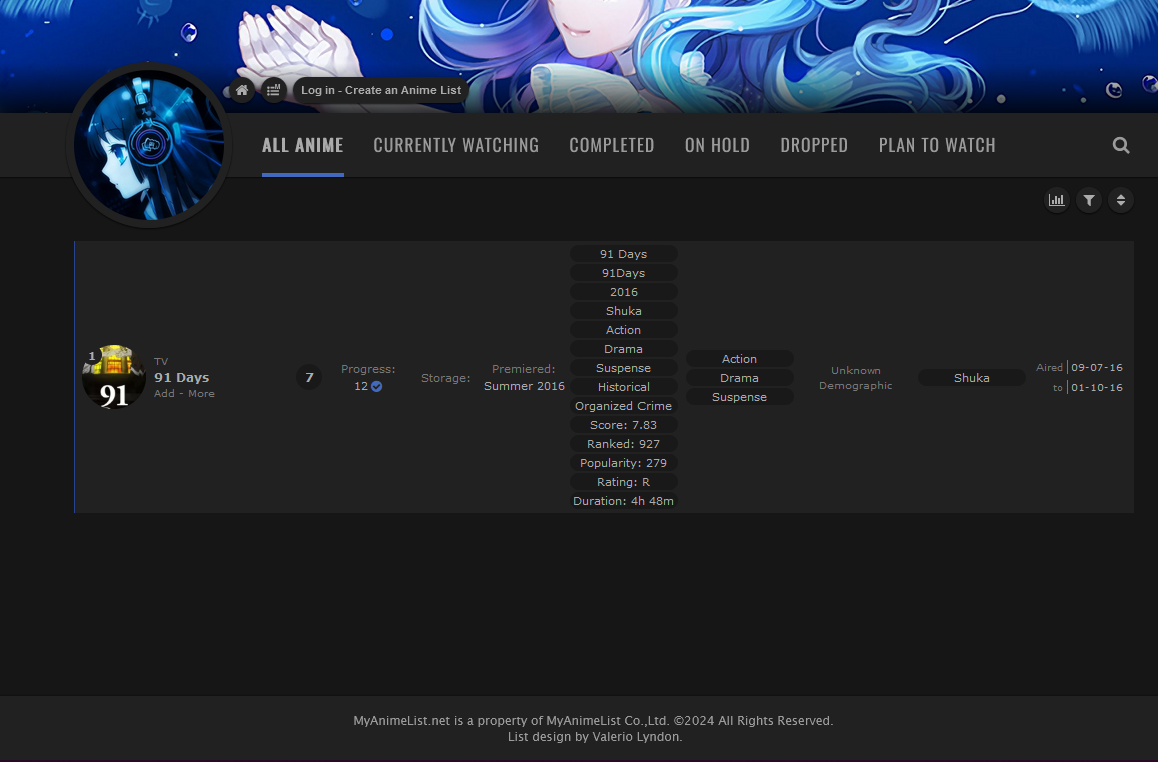
Task: Go to the Plan to Watch tab
Action: point(937,145)
